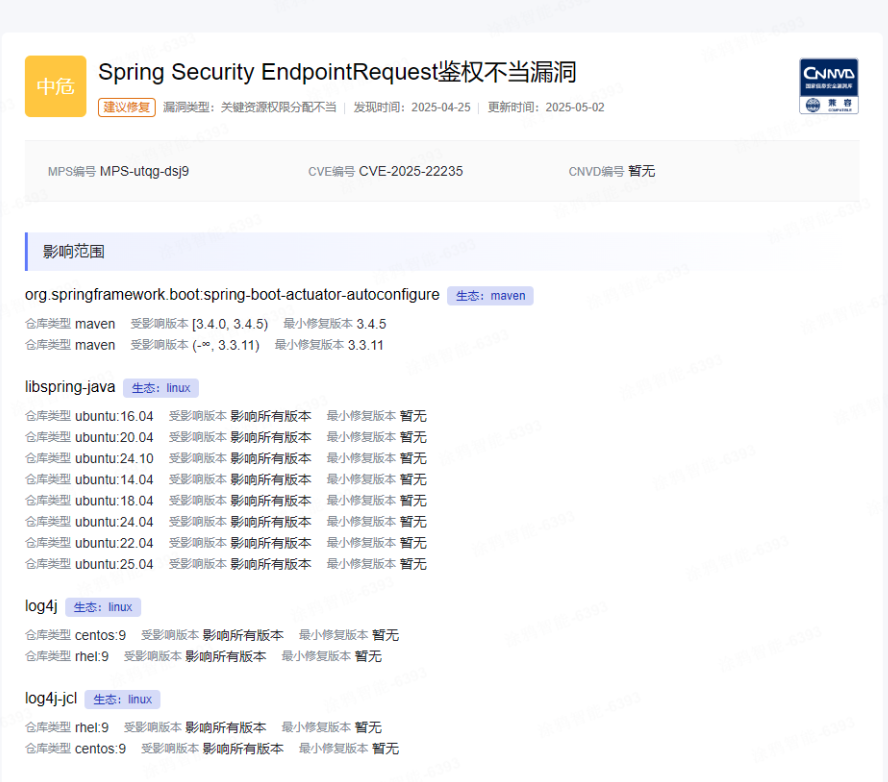Viewport: 888px width, 782px height.
Task: Click the MPS-utqg-dsj9 identifier
Action: pos(145,171)
